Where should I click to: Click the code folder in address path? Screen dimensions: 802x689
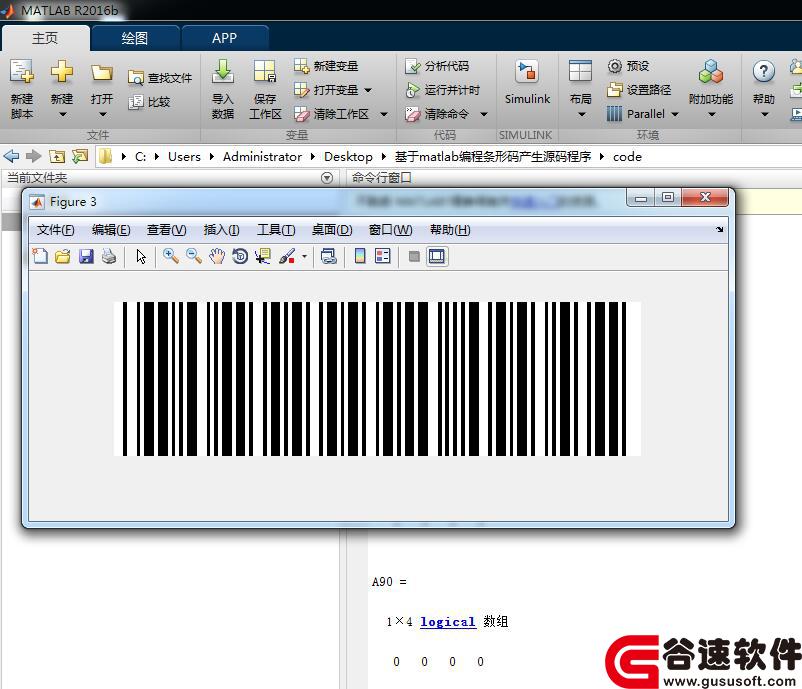(627, 157)
